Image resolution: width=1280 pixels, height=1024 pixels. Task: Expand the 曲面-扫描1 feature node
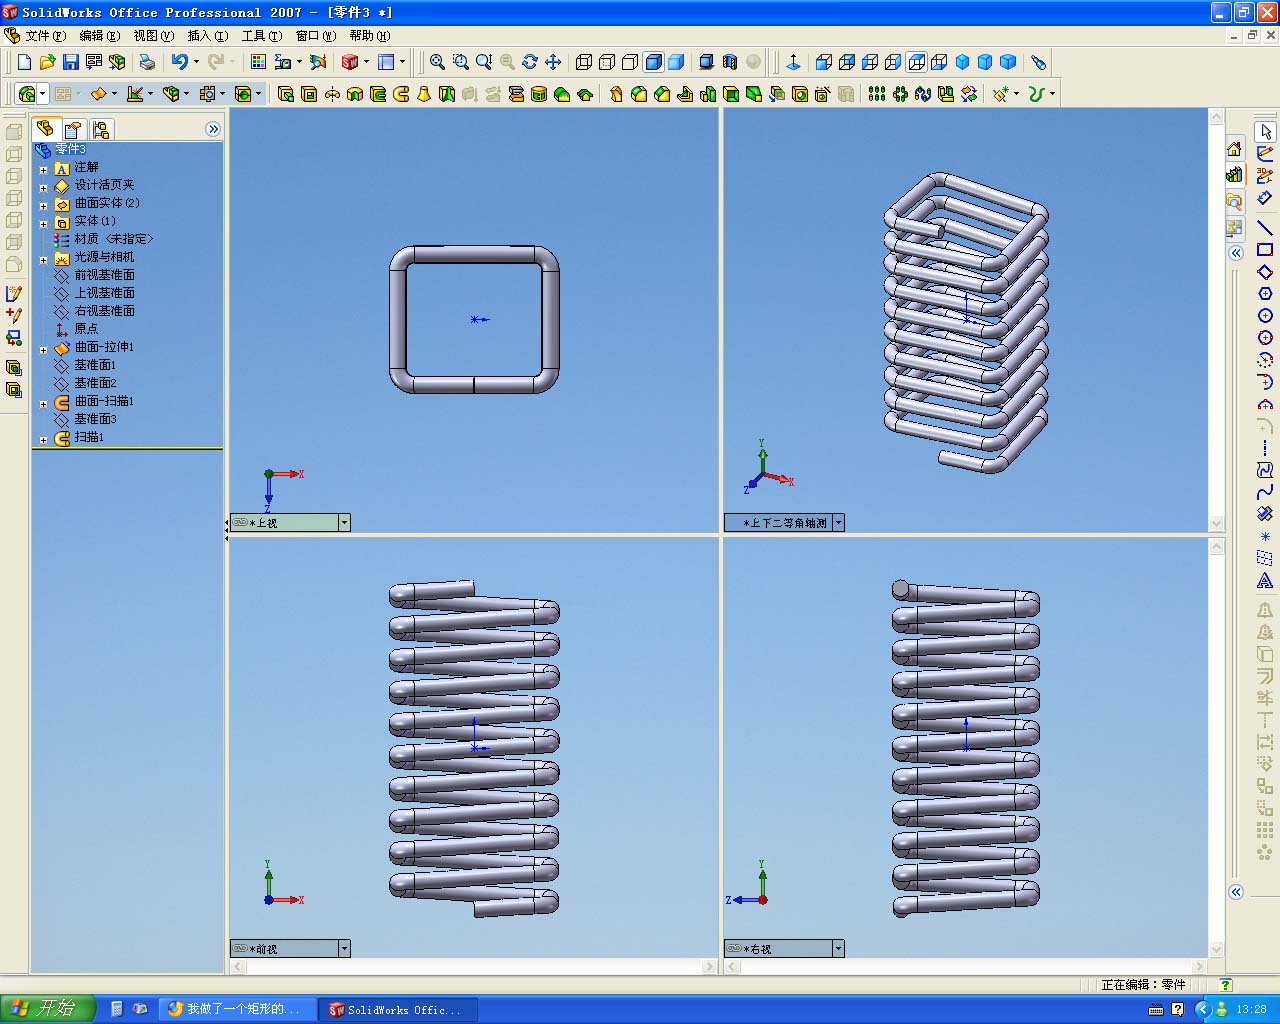coord(43,403)
